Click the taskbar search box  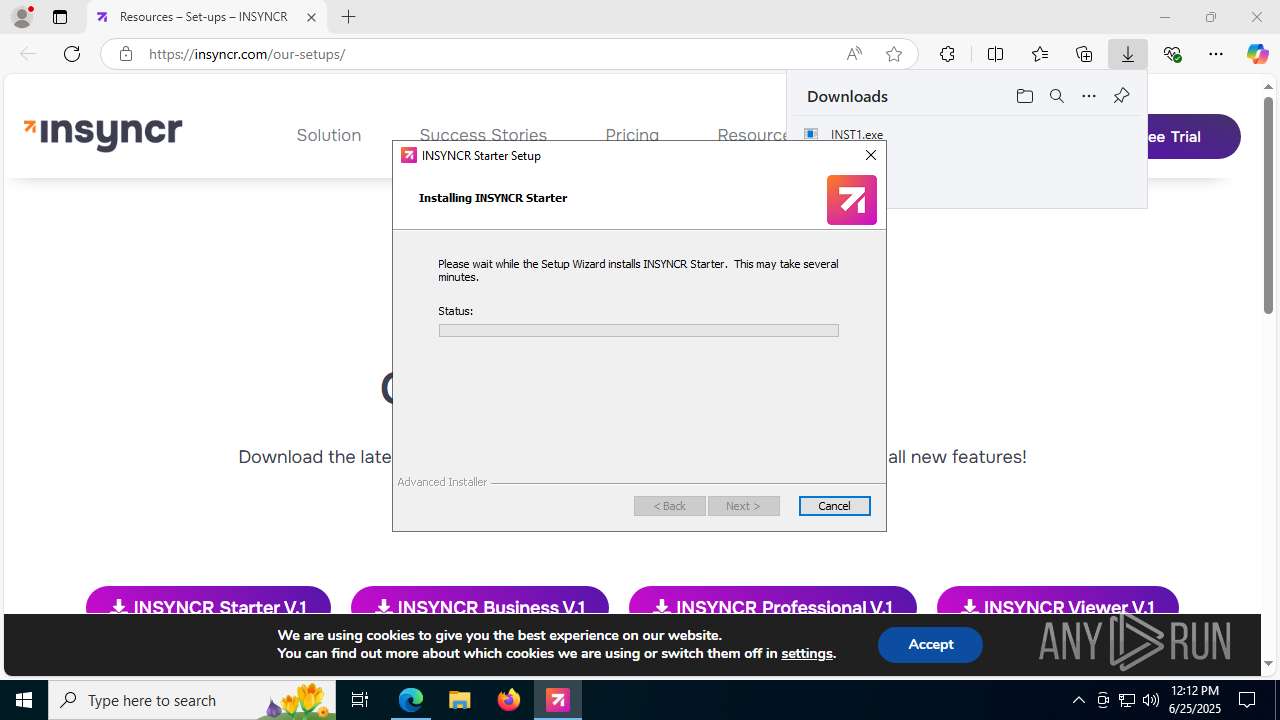coord(192,700)
